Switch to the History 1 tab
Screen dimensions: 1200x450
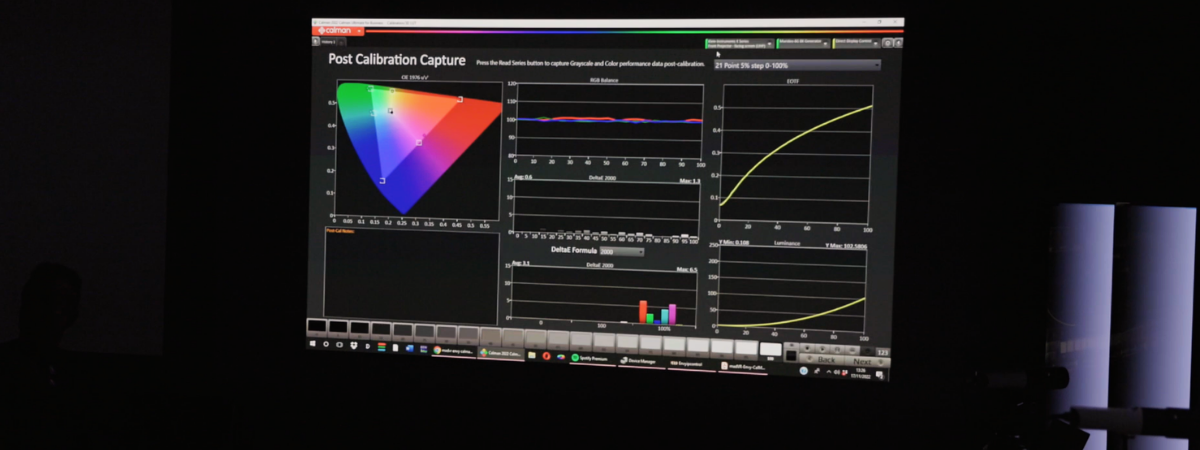coord(329,42)
